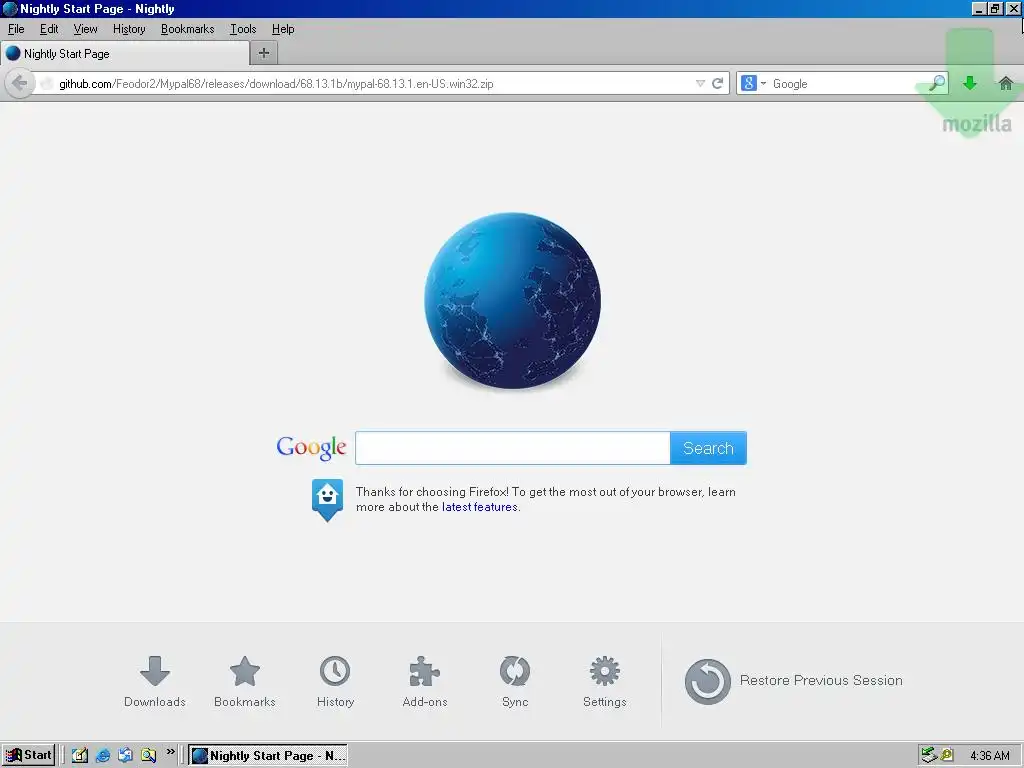Open the View menu
This screenshot has height=768, width=1024.
[x=86, y=29]
